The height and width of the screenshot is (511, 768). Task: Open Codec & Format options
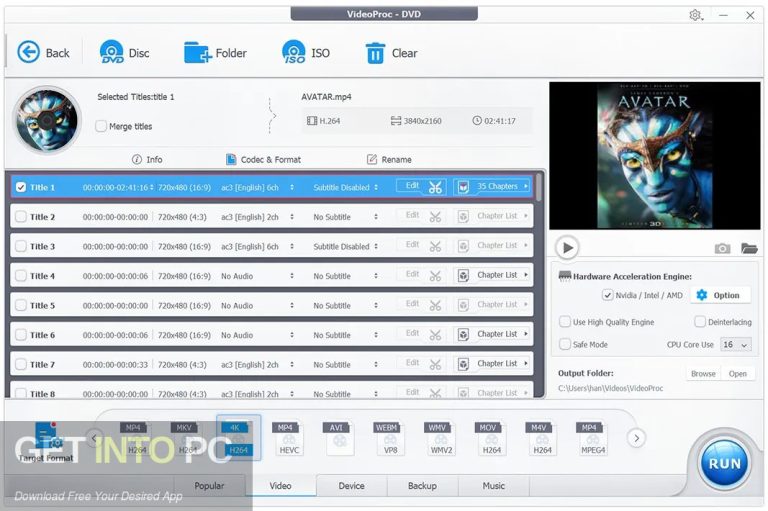[x=263, y=159]
